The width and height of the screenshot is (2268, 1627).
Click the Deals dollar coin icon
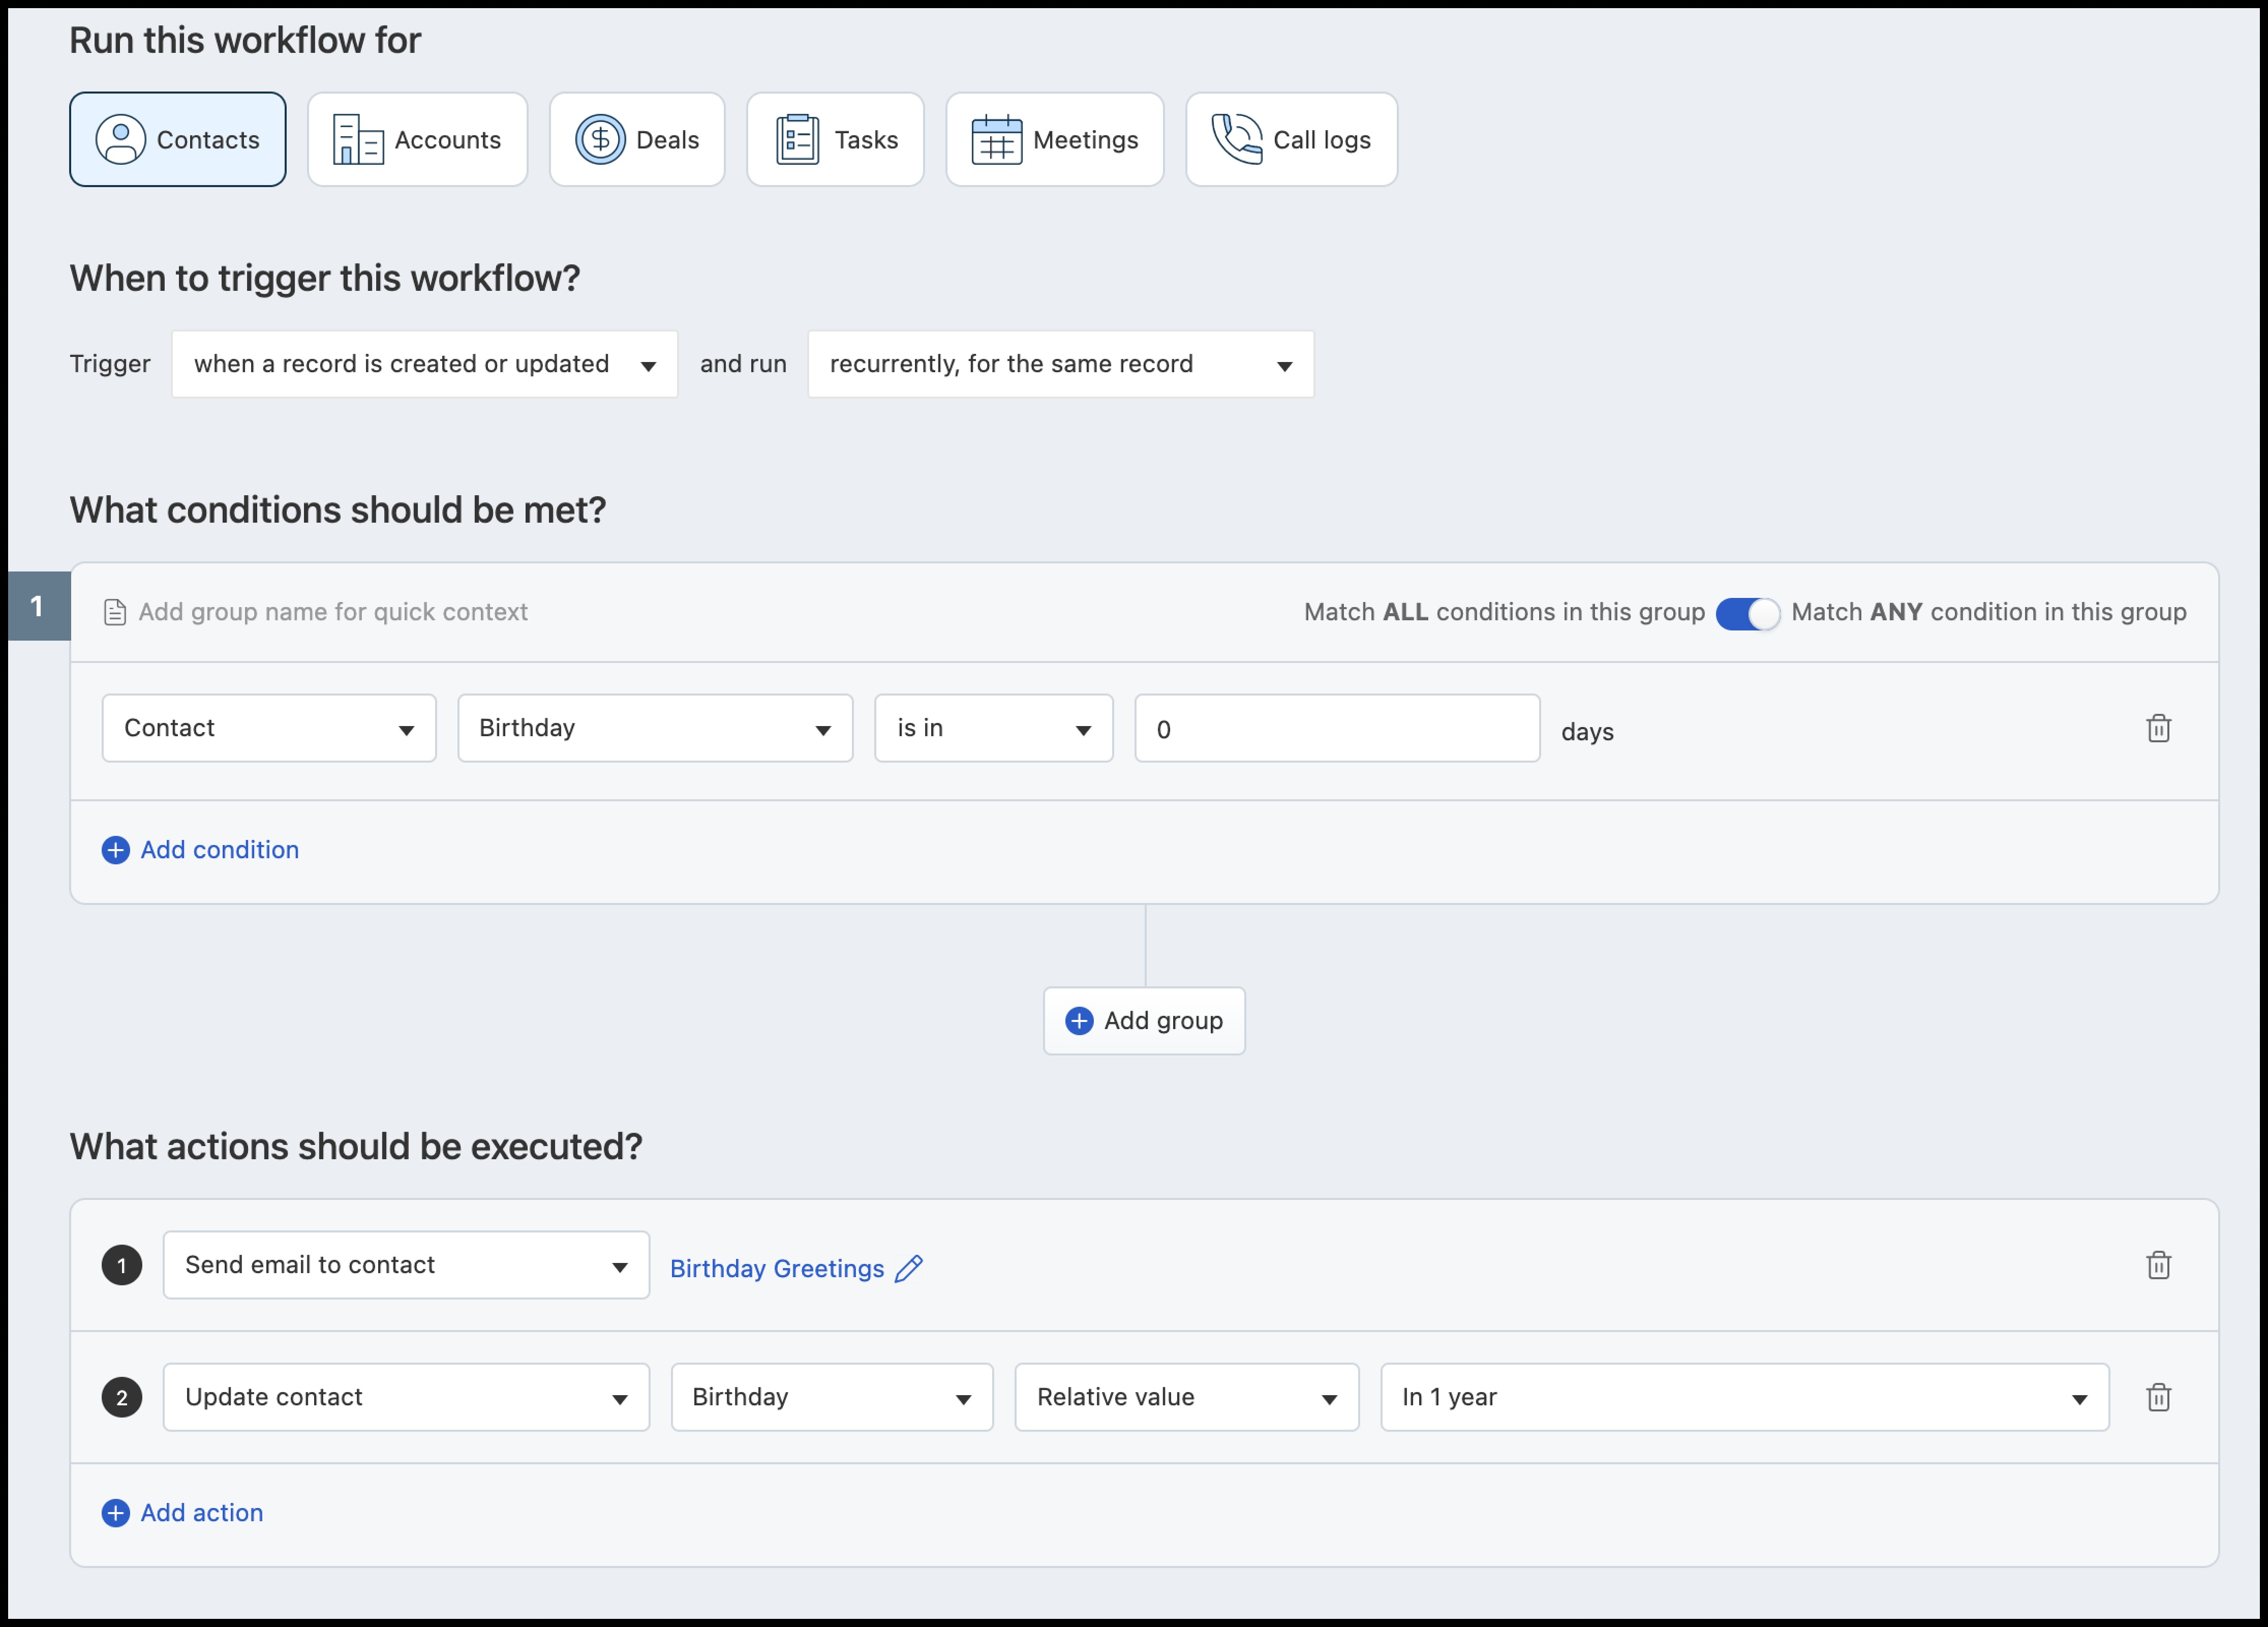(x=600, y=140)
